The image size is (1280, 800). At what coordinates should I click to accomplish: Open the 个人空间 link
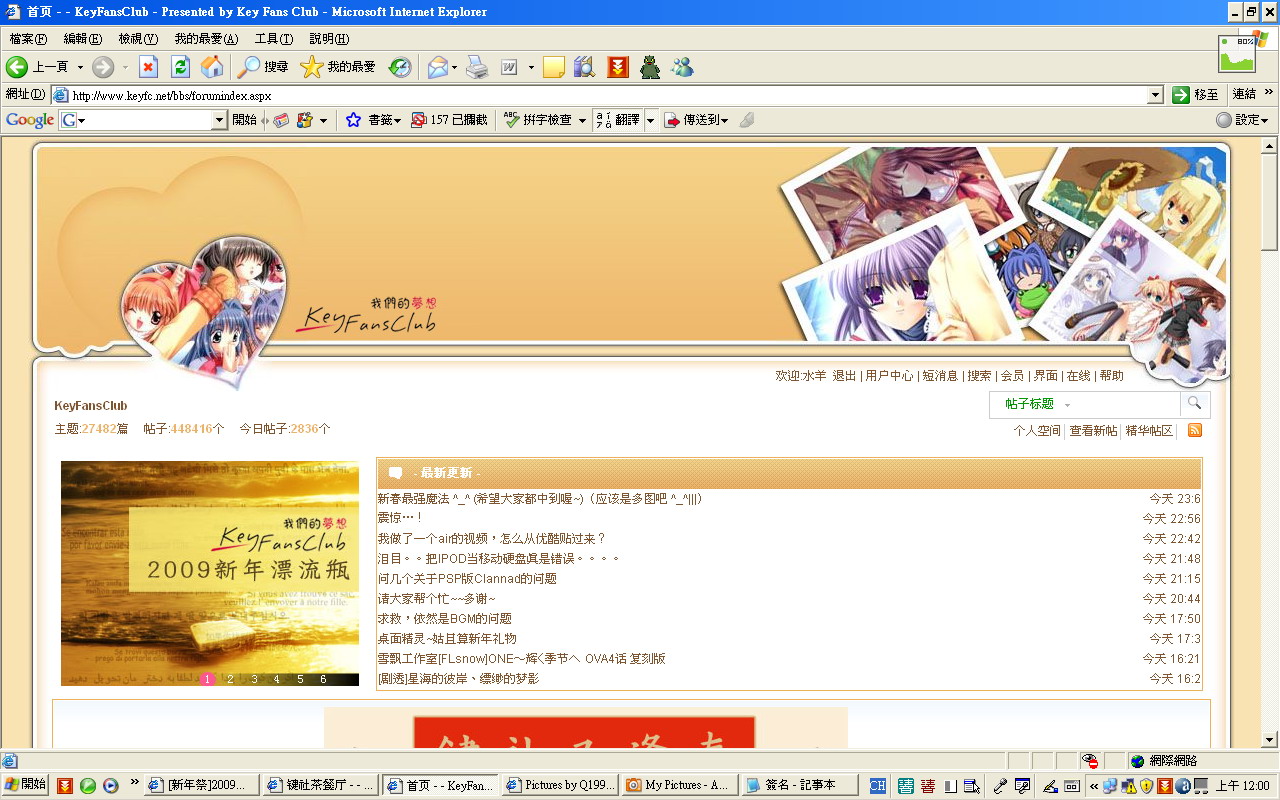(1037, 431)
